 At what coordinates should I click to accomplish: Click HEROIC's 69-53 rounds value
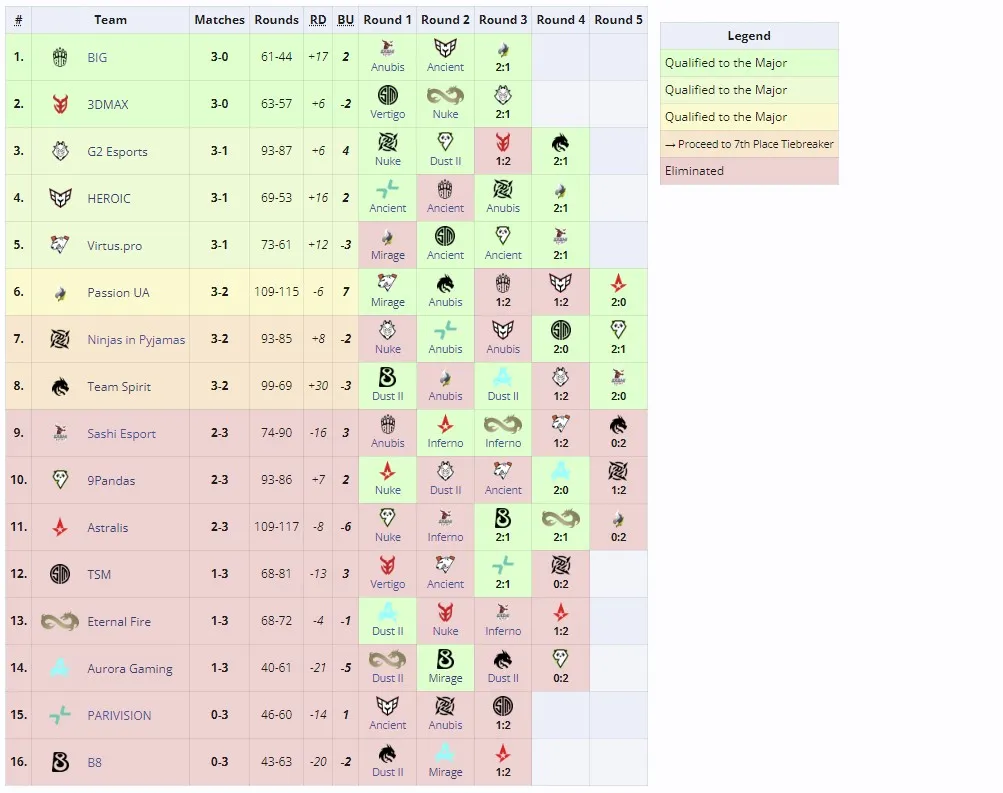coord(276,198)
